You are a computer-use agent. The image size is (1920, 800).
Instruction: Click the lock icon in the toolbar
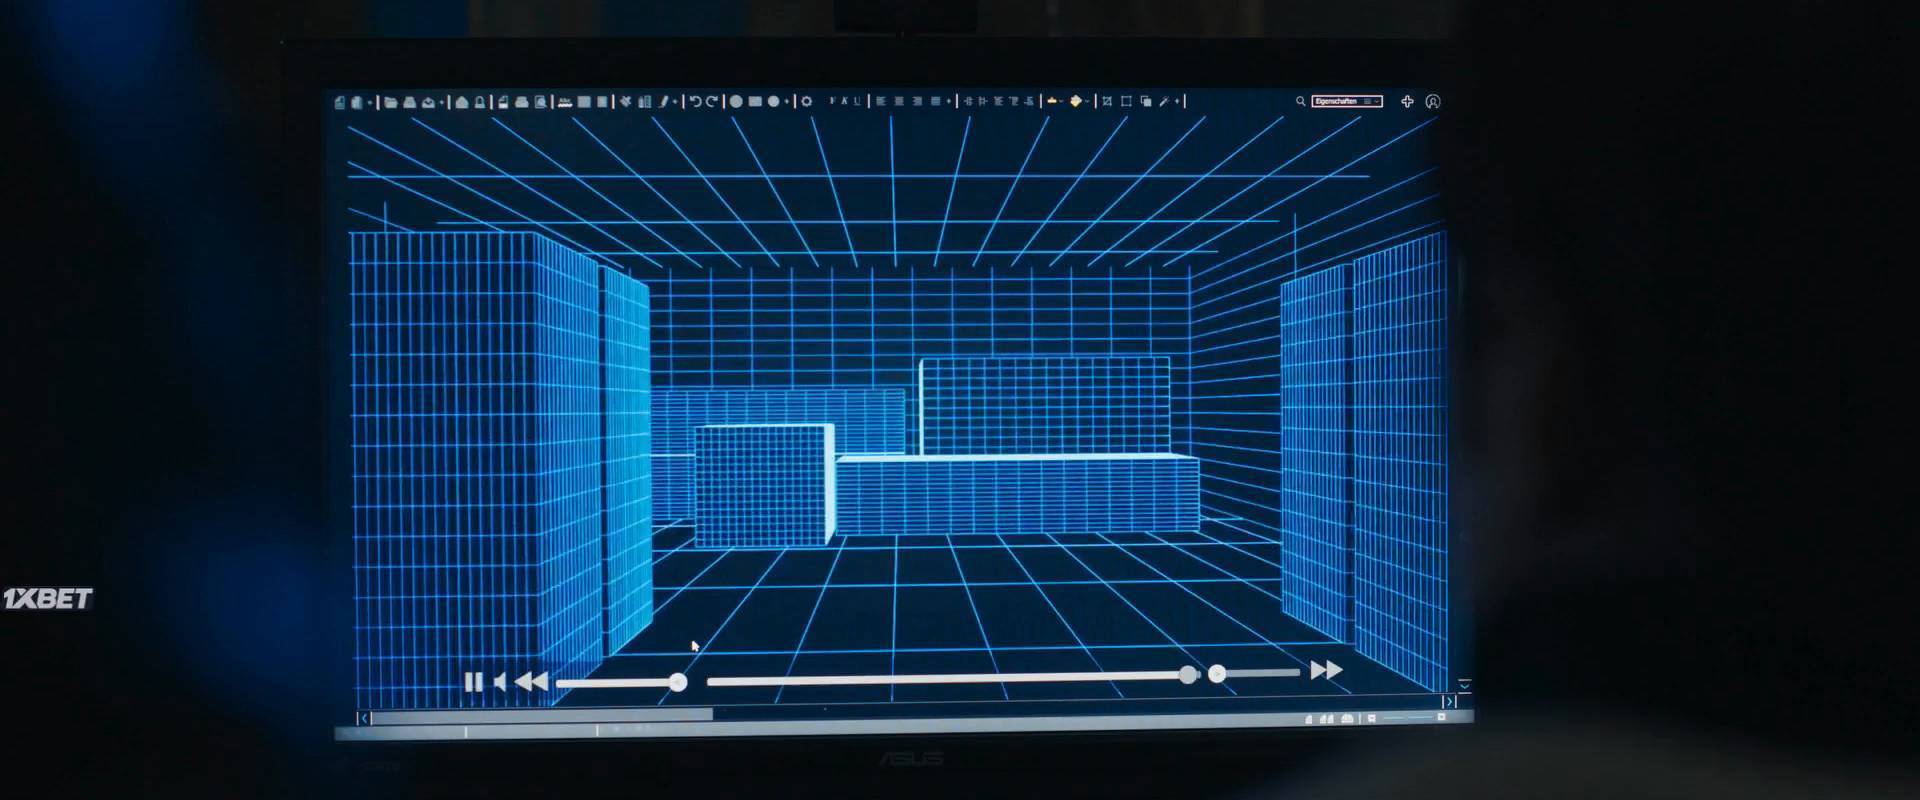(480, 101)
